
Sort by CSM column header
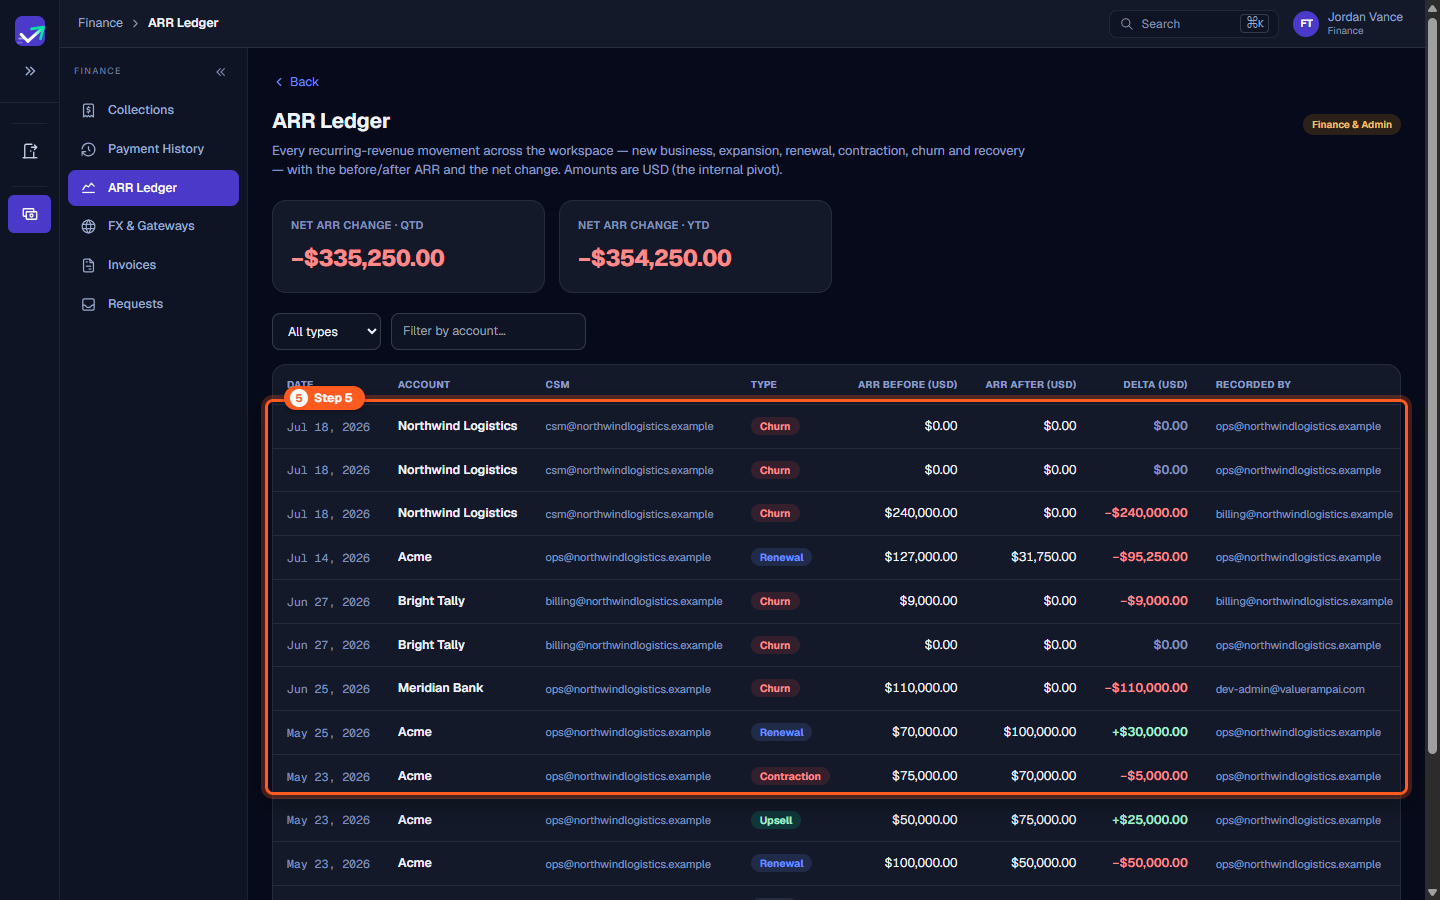557,385
